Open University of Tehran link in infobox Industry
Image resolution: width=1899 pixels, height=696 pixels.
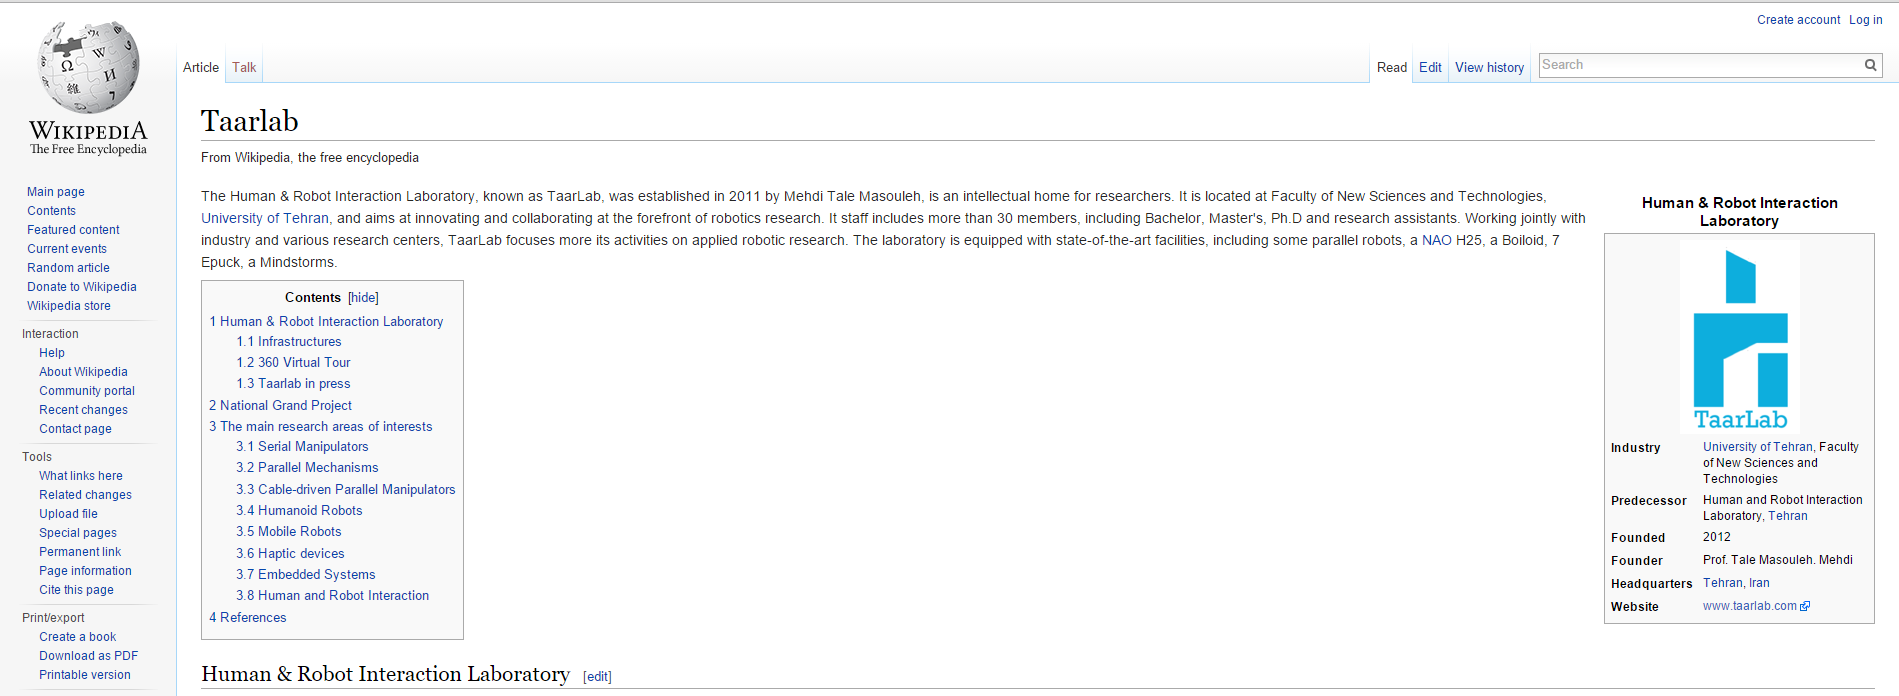click(1757, 447)
